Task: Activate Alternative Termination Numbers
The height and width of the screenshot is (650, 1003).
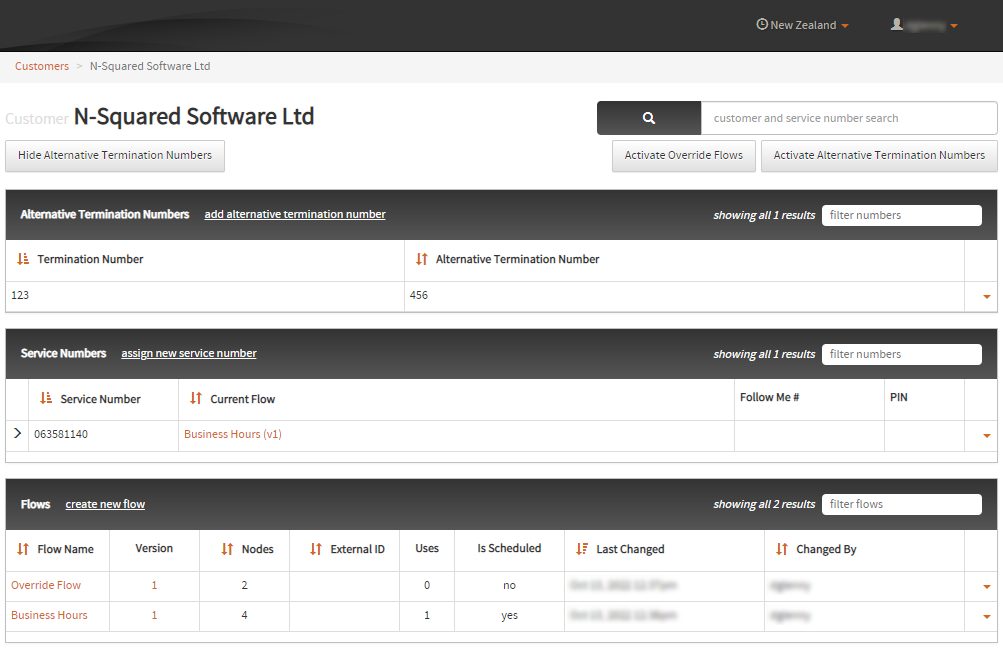Action: pos(879,156)
